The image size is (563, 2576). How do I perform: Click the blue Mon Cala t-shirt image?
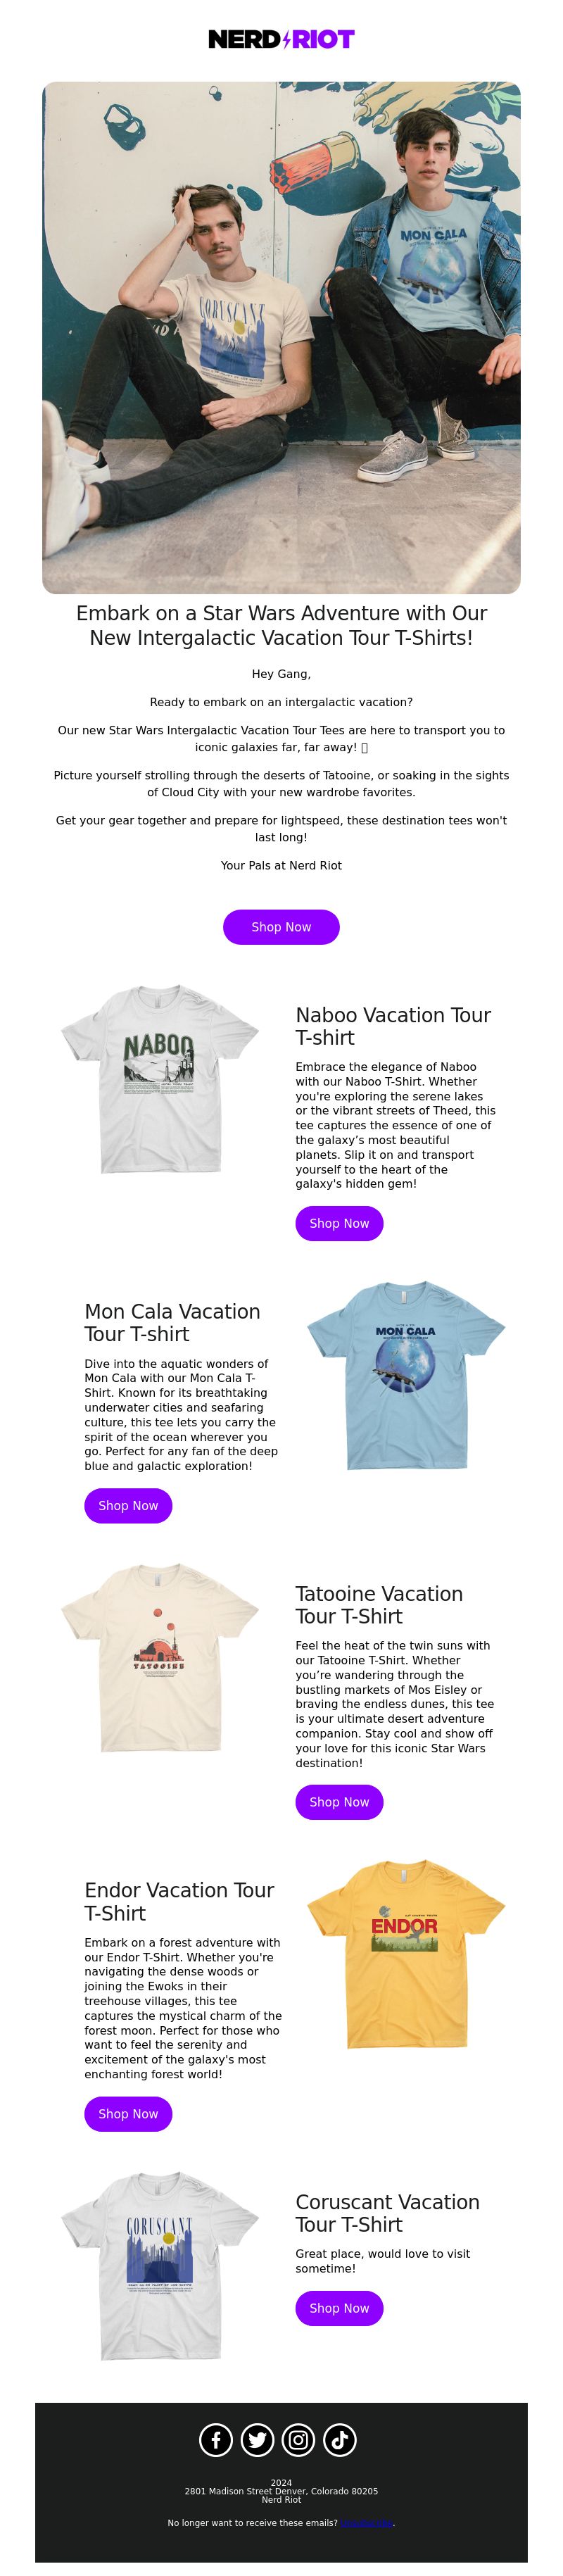(x=405, y=1375)
